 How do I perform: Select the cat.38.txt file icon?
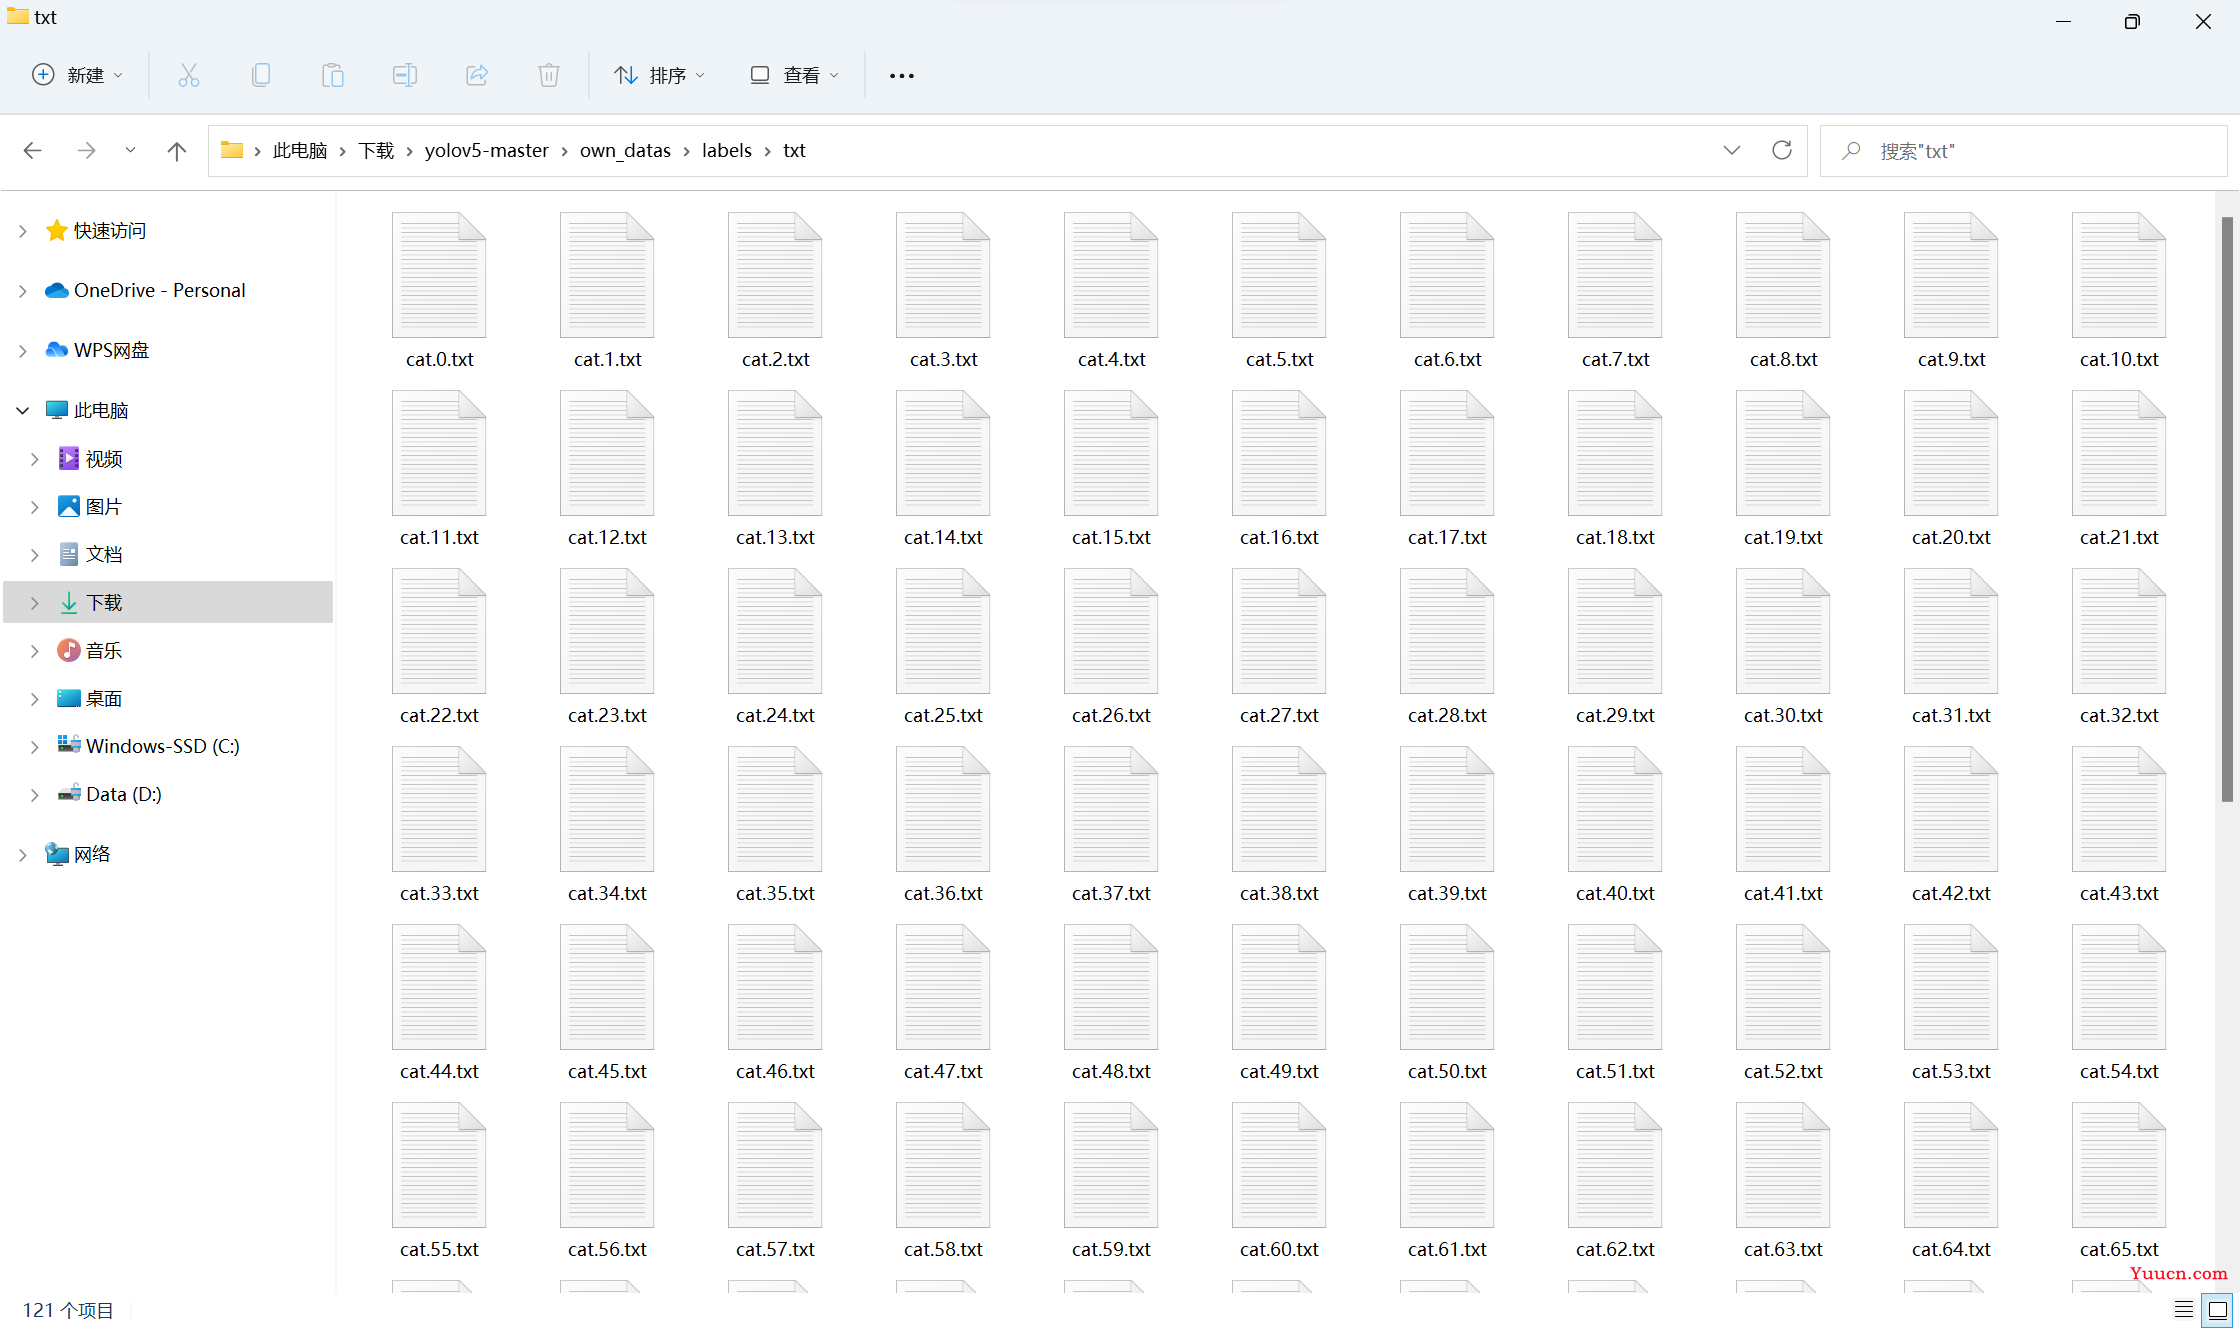1279,809
